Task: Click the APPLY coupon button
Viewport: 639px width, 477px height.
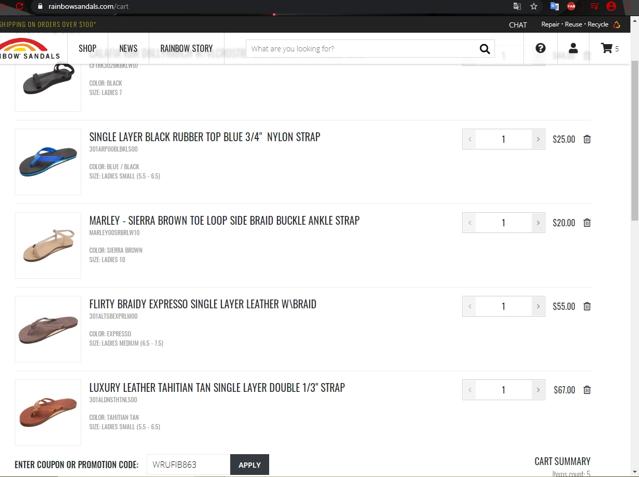Action: tap(249, 465)
